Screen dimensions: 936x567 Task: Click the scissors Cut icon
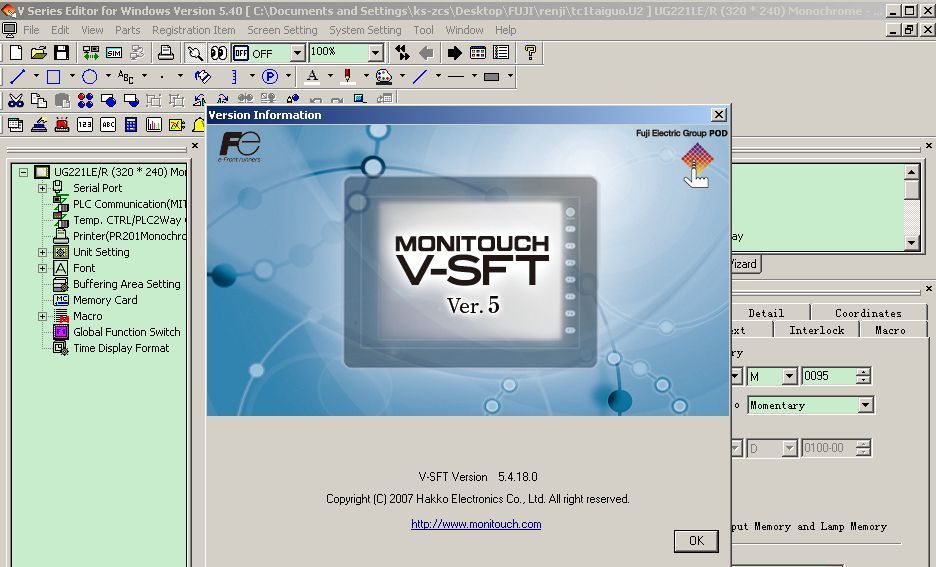[x=15, y=100]
